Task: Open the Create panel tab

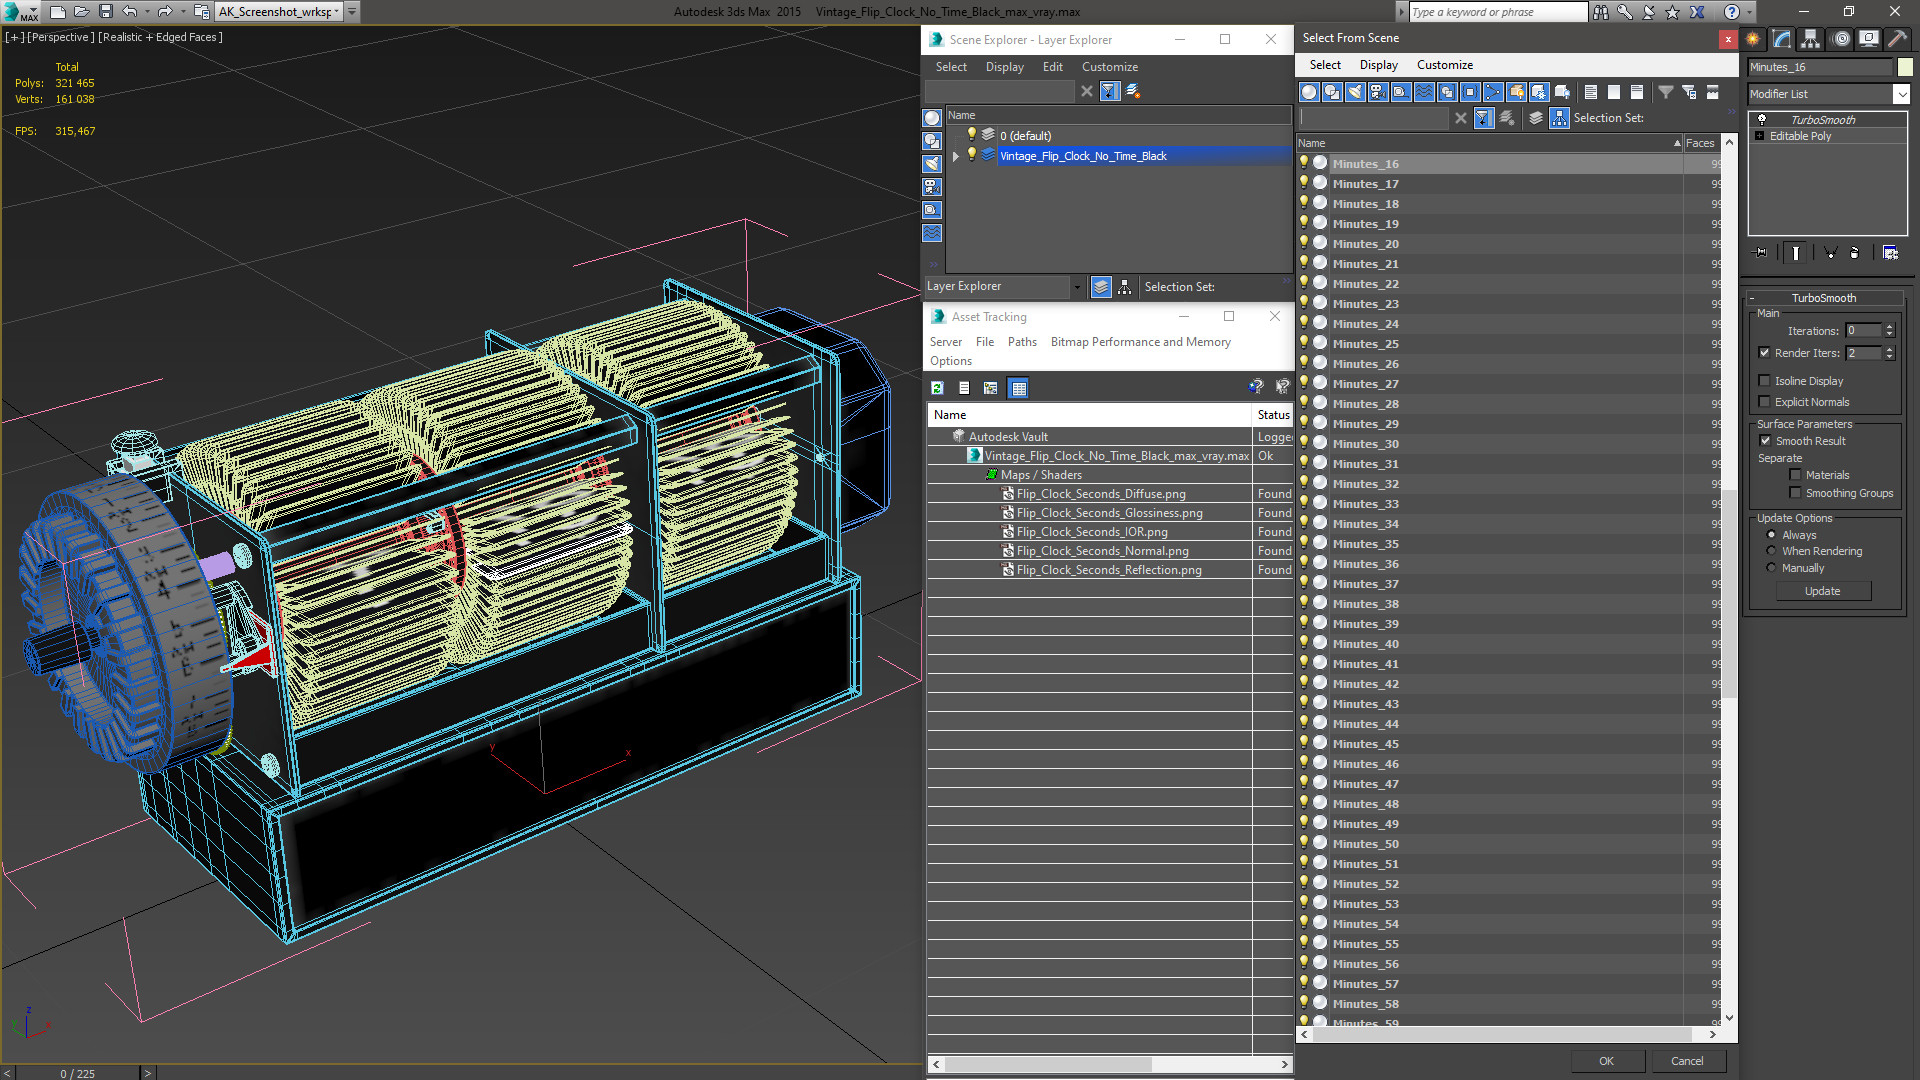Action: click(1753, 39)
